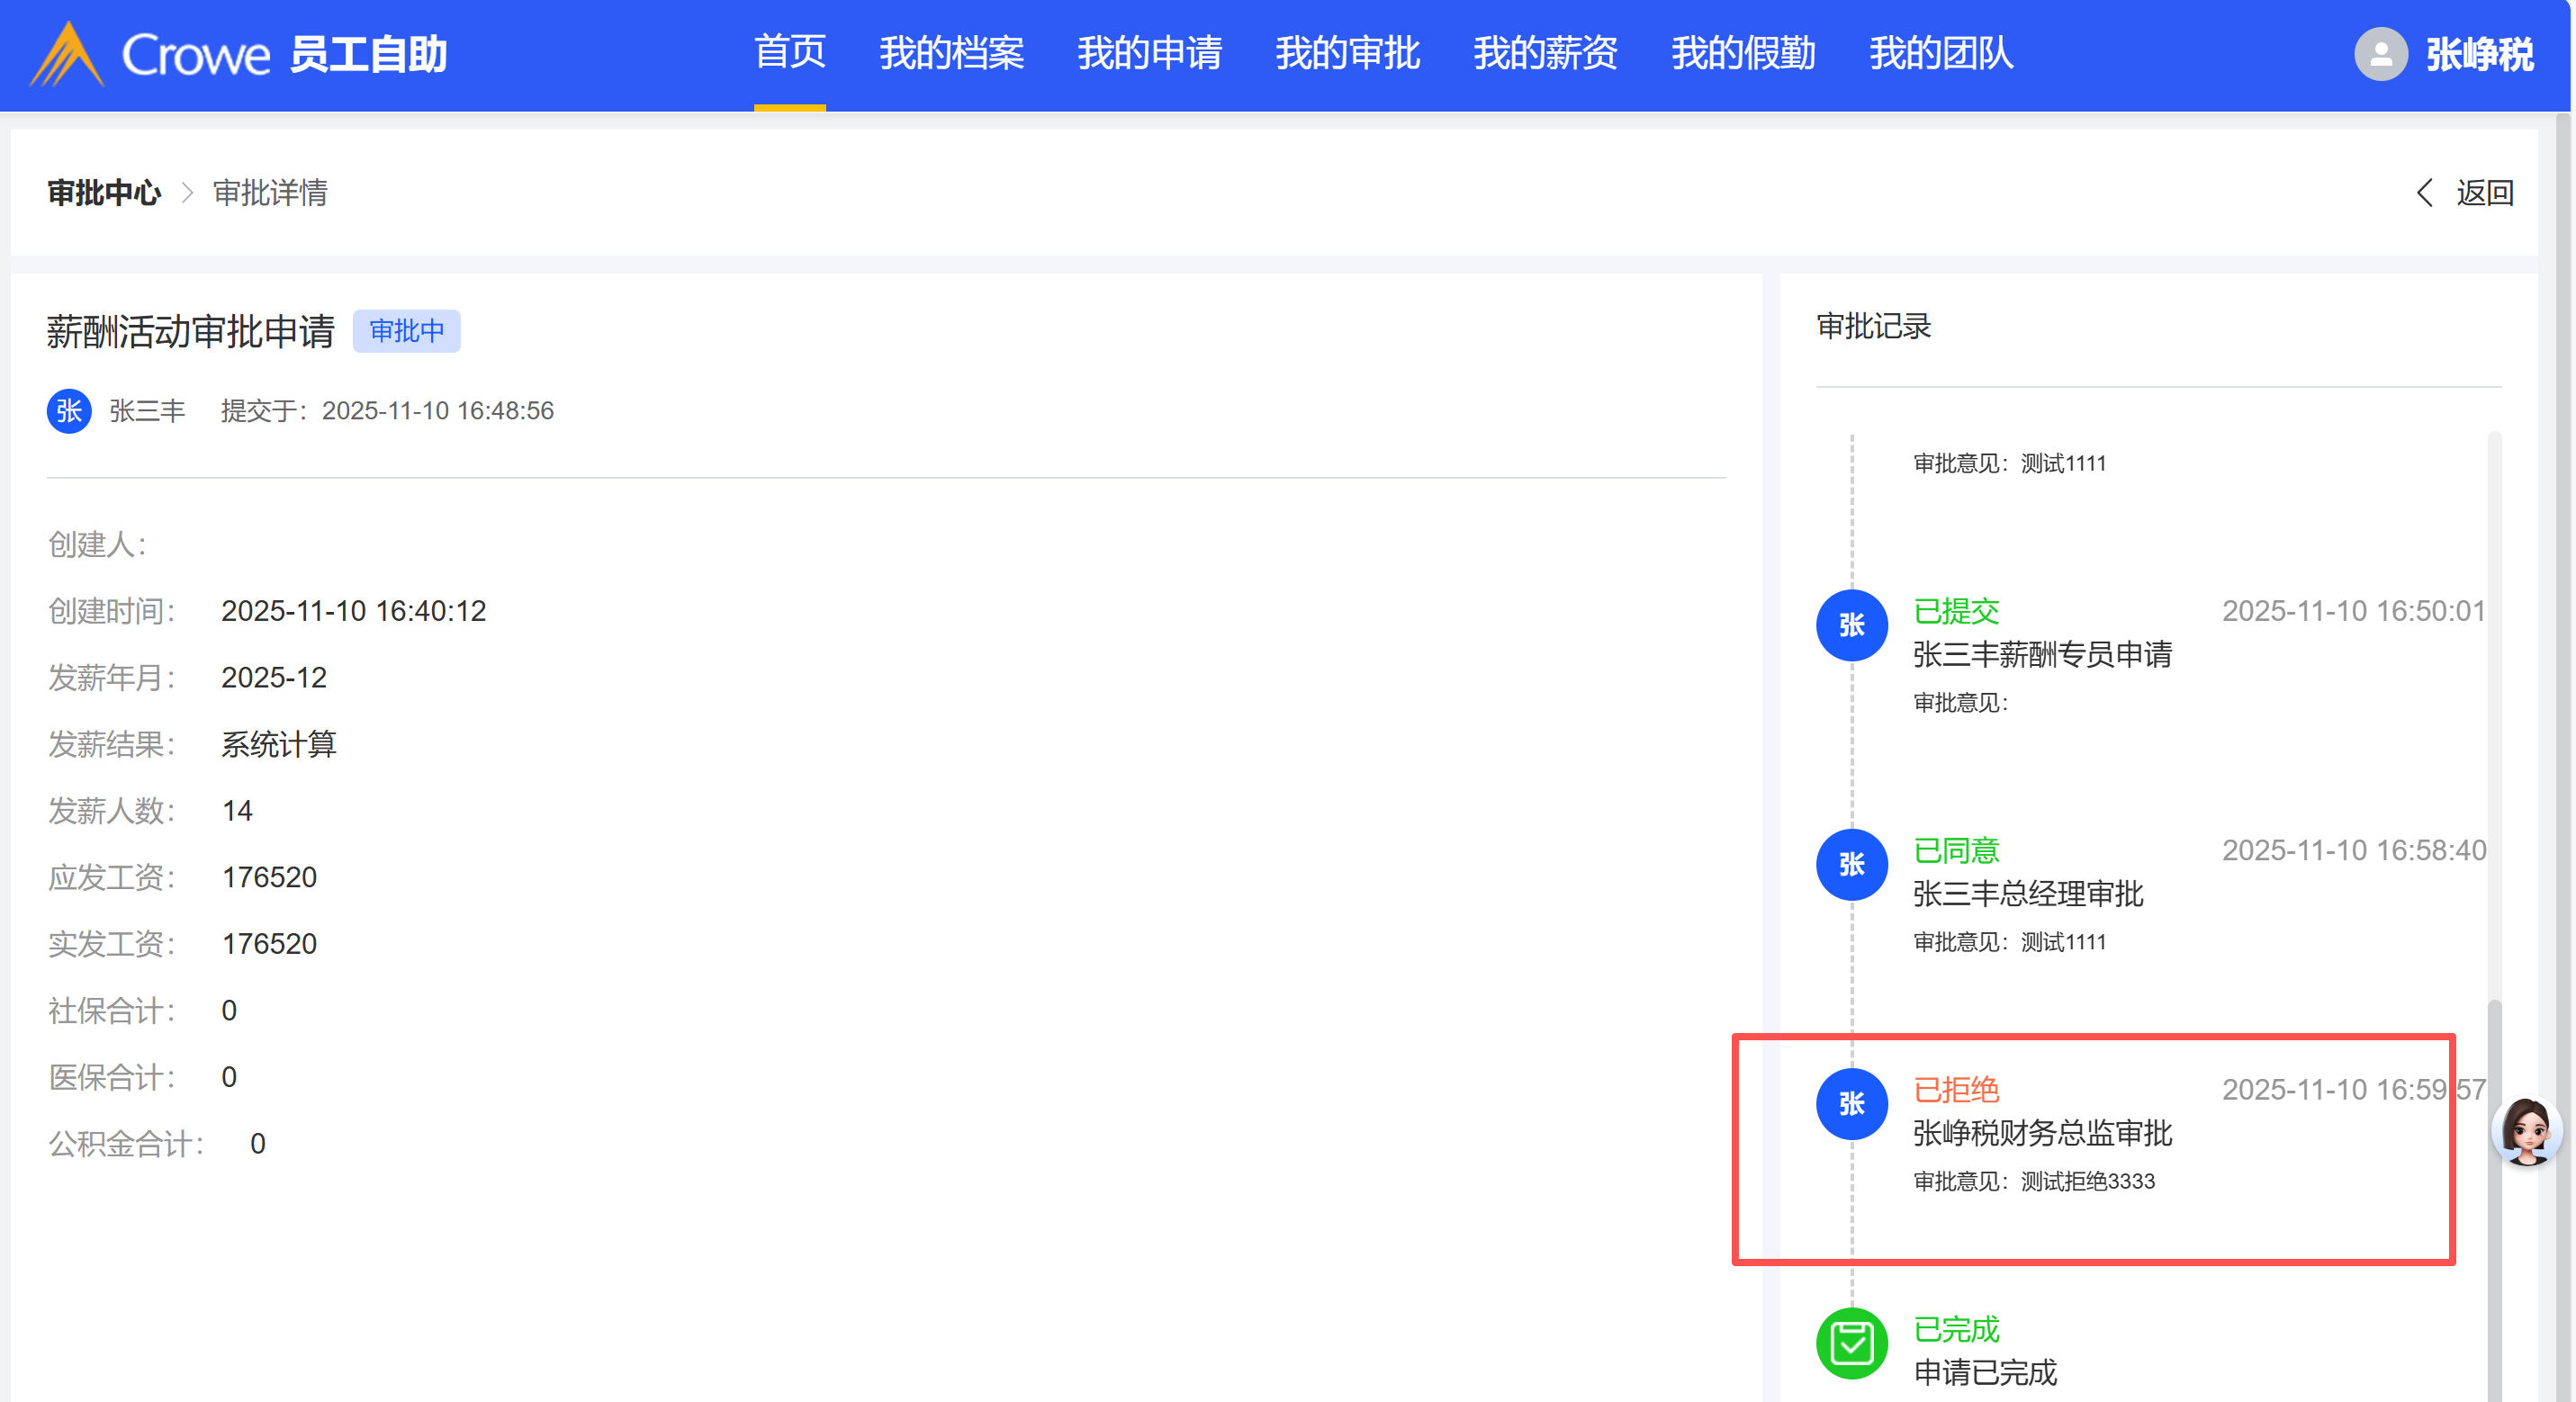Viewport: 2576px width, 1402px height.
Task: Click the back arrow chevron
Action: pos(2424,193)
